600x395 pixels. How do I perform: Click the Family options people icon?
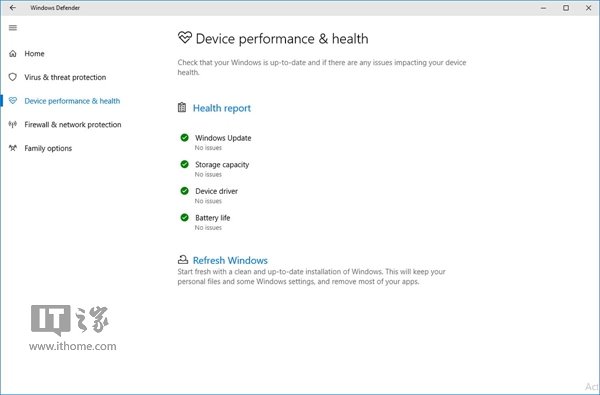(13, 148)
